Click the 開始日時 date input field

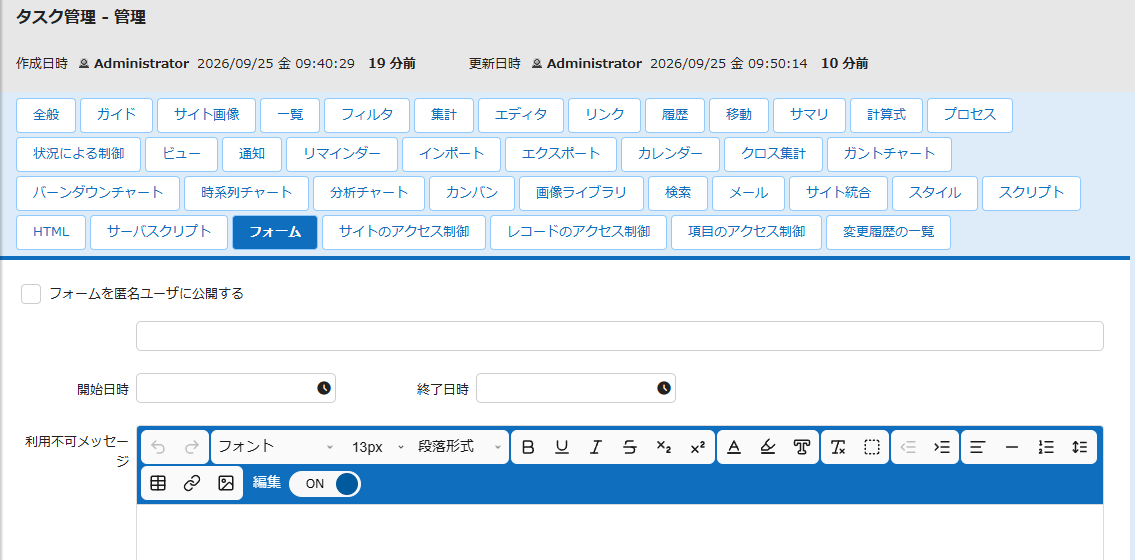coord(236,388)
